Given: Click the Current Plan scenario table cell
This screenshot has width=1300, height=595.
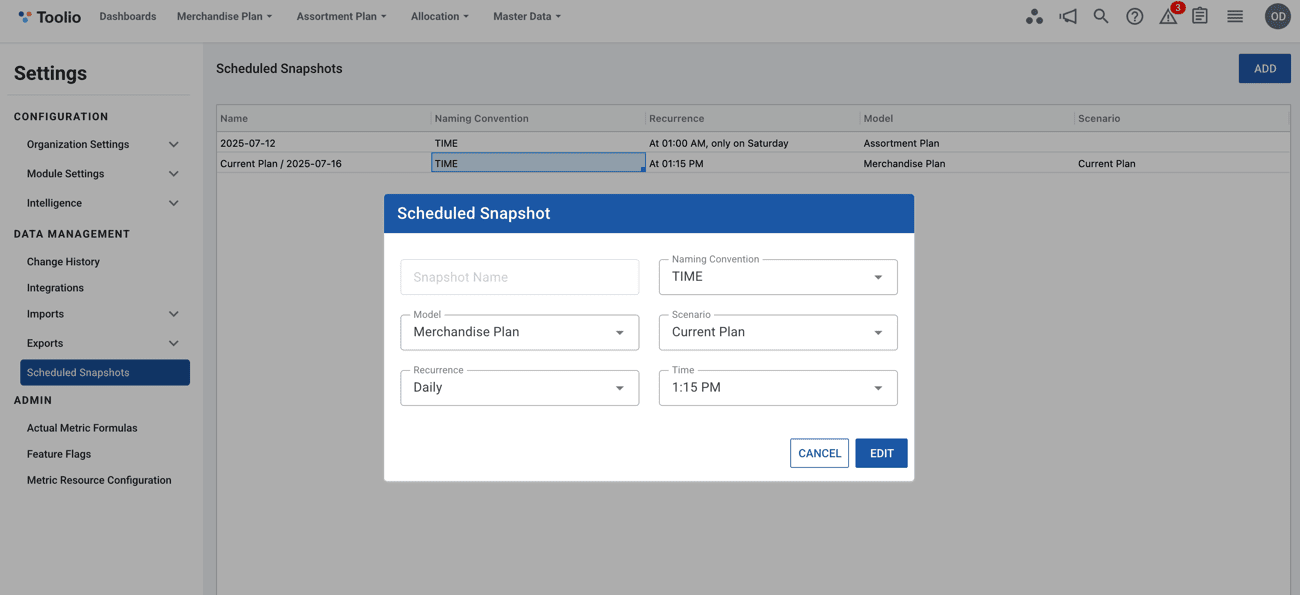Looking at the screenshot, I should point(1182,163).
